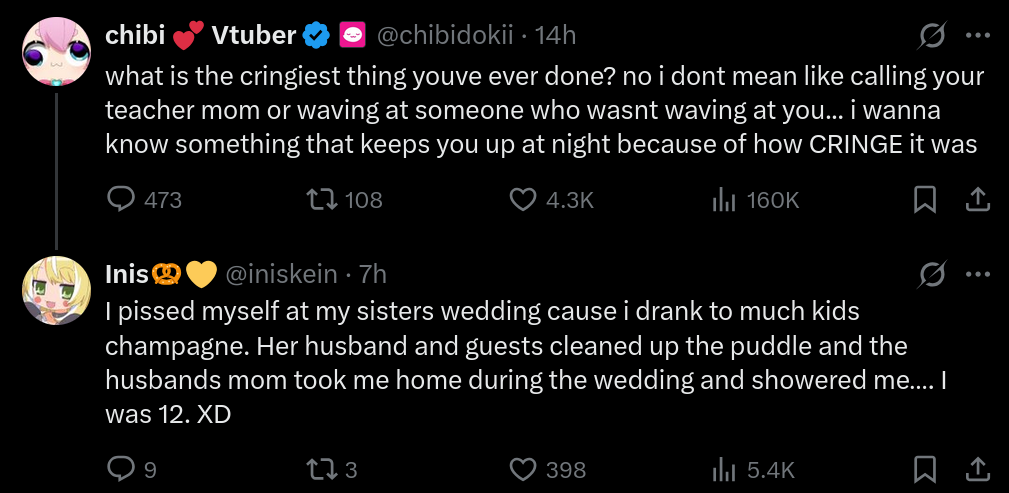1009x493 pixels.
Task: View analytics of Inis's 5.4K views reply
Action: click(x=724, y=468)
